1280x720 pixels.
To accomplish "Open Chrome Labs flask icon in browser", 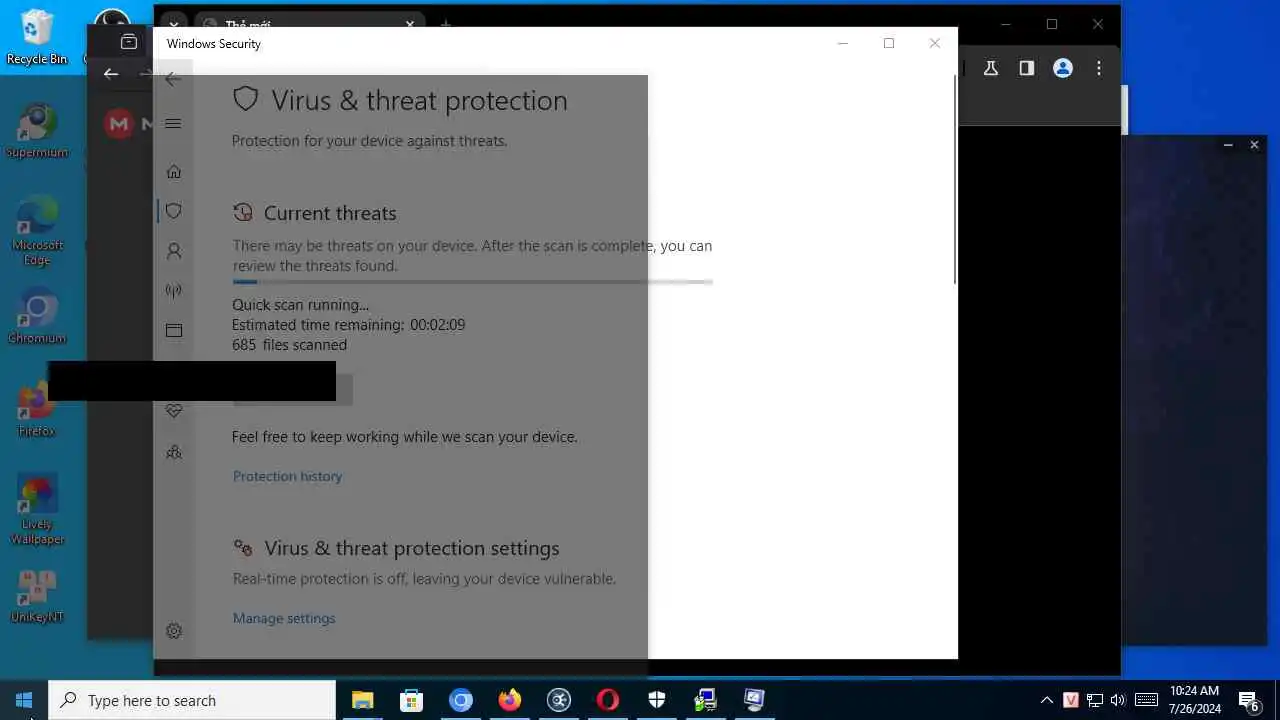I will tap(991, 68).
